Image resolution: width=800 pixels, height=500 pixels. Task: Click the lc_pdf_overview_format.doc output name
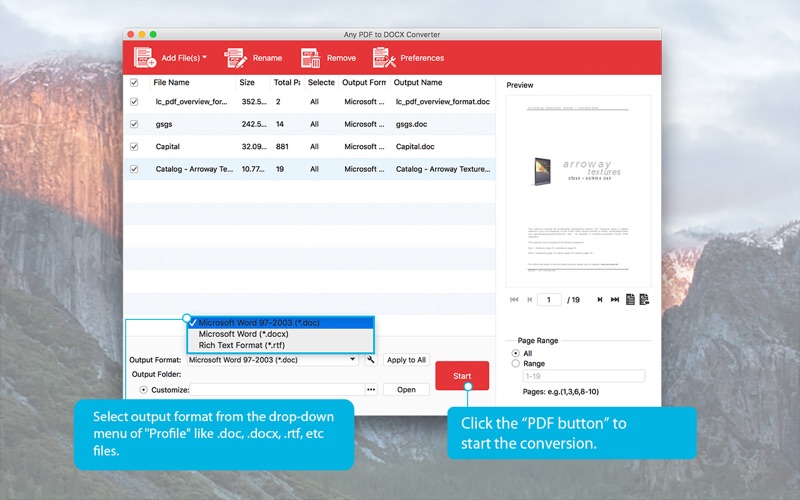(x=442, y=102)
